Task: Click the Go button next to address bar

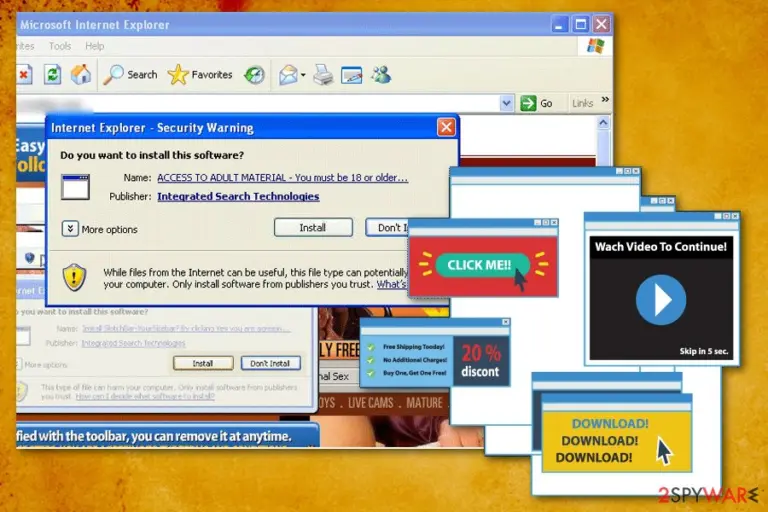Action: (x=536, y=103)
